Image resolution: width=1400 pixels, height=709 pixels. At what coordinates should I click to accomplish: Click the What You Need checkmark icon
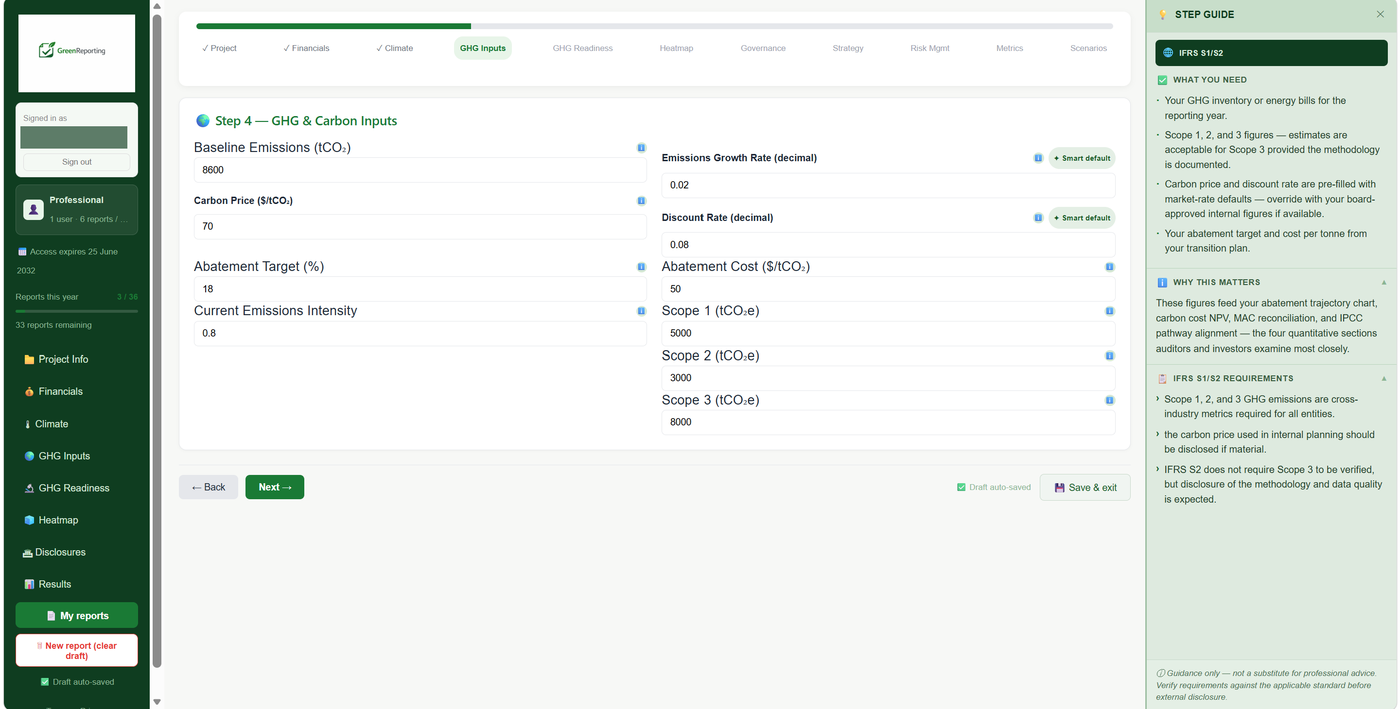[1162, 80]
